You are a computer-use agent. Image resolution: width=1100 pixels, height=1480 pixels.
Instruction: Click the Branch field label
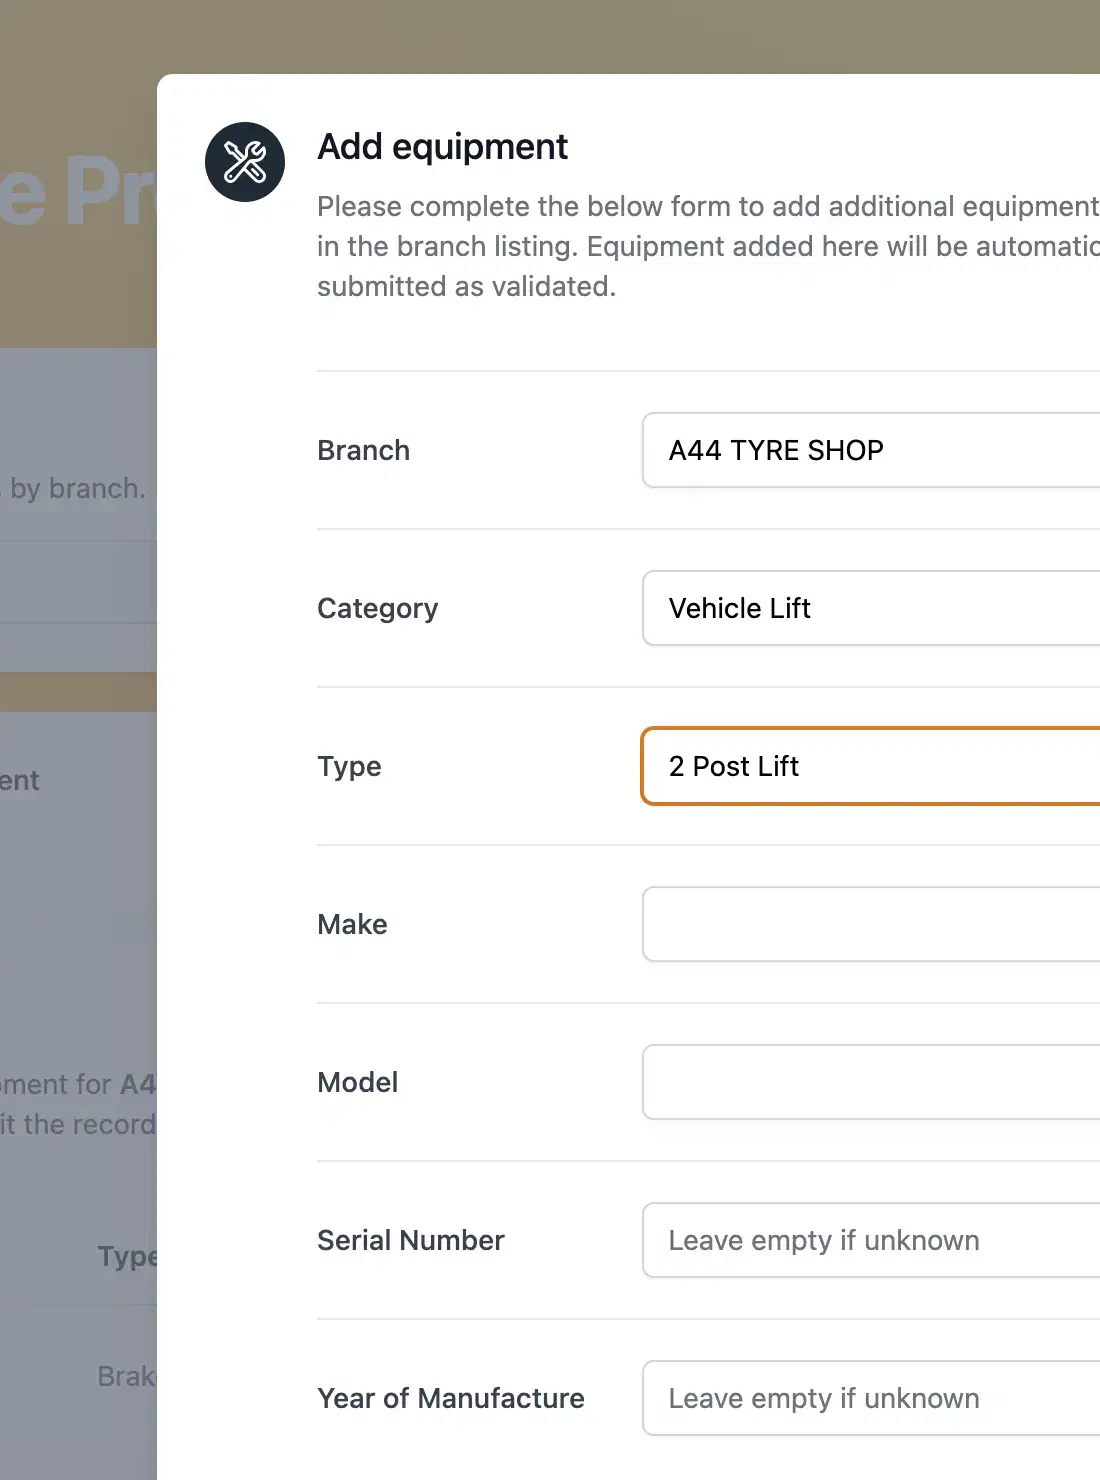(x=364, y=450)
